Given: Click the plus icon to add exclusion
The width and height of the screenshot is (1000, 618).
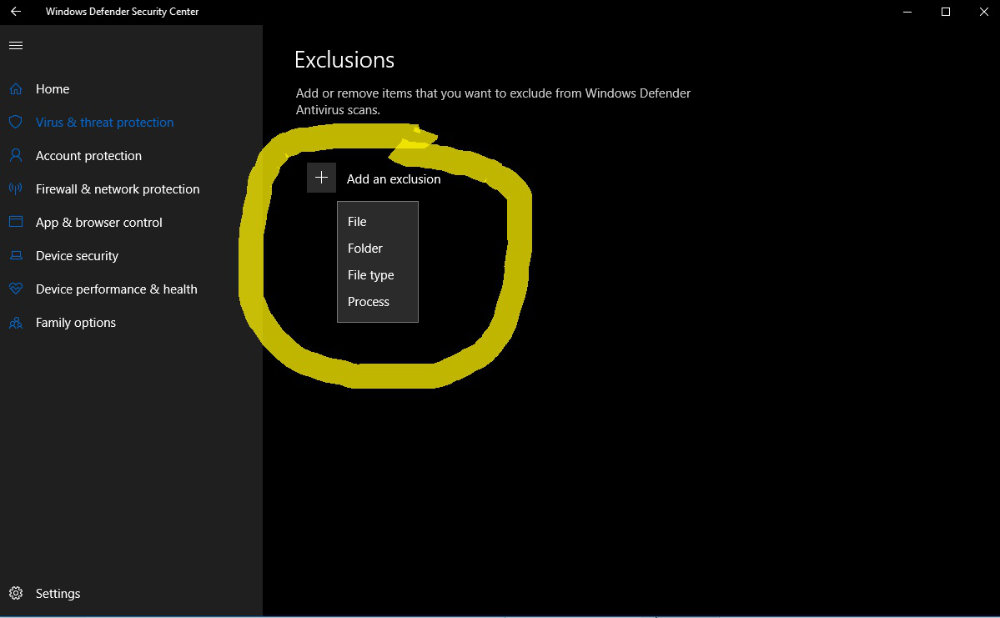Looking at the screenshot, I should coord(321,178).
